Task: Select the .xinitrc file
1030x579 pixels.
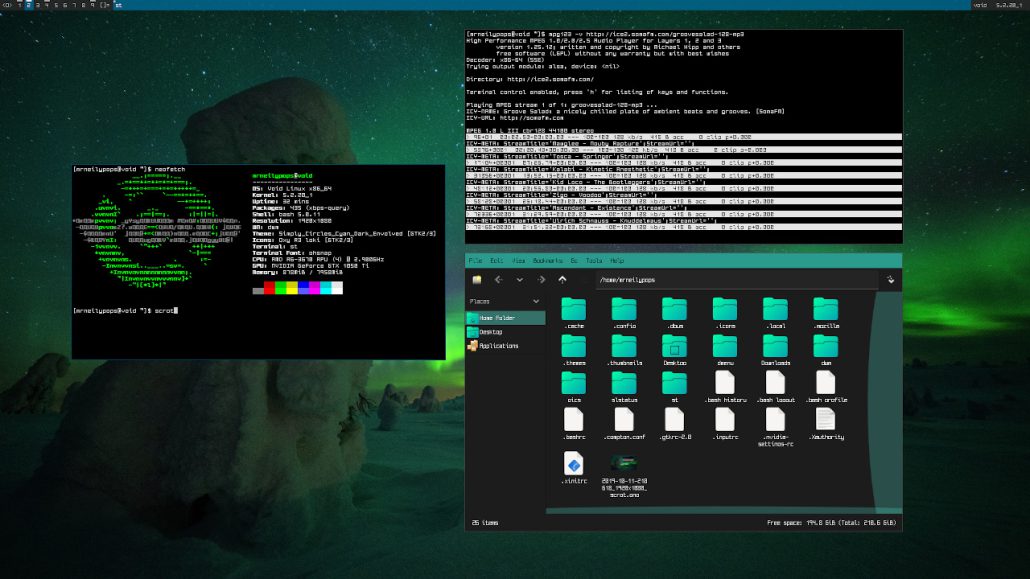Action: (573, 463)
